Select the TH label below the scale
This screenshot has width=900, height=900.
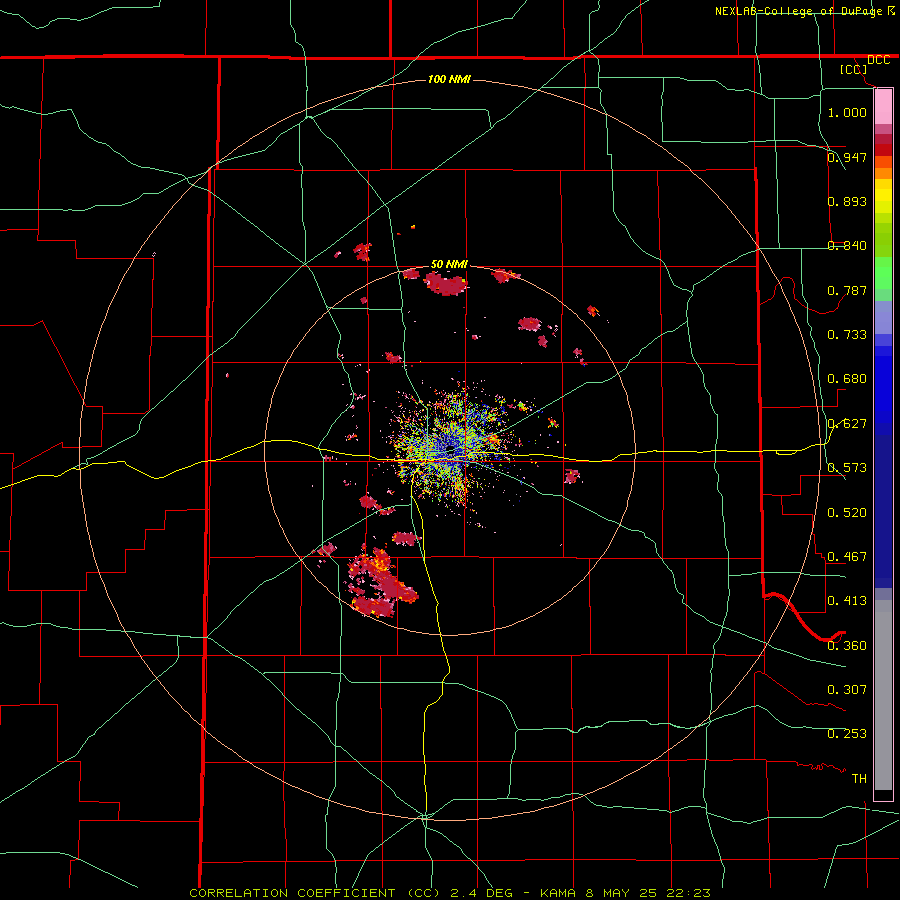point(859,779)
